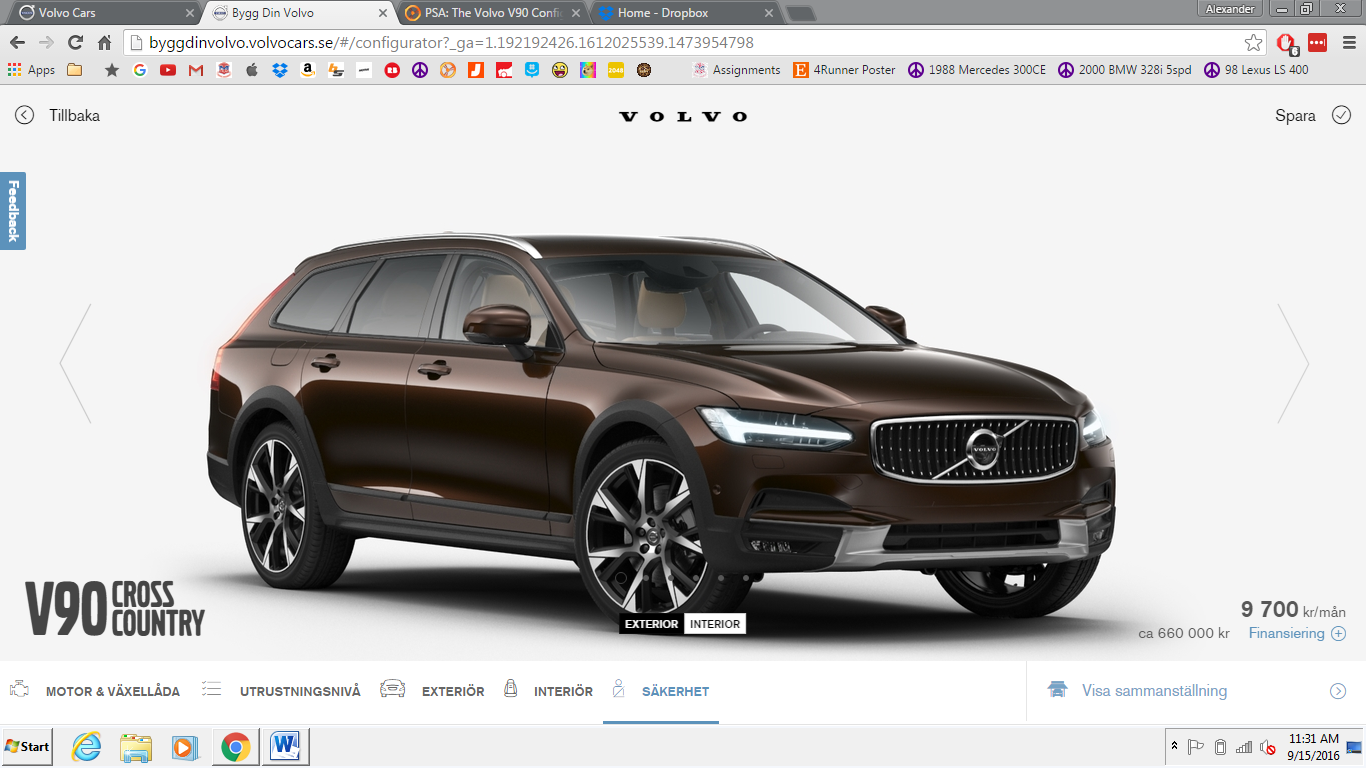Click the Windows Start button

coord(27,747)
